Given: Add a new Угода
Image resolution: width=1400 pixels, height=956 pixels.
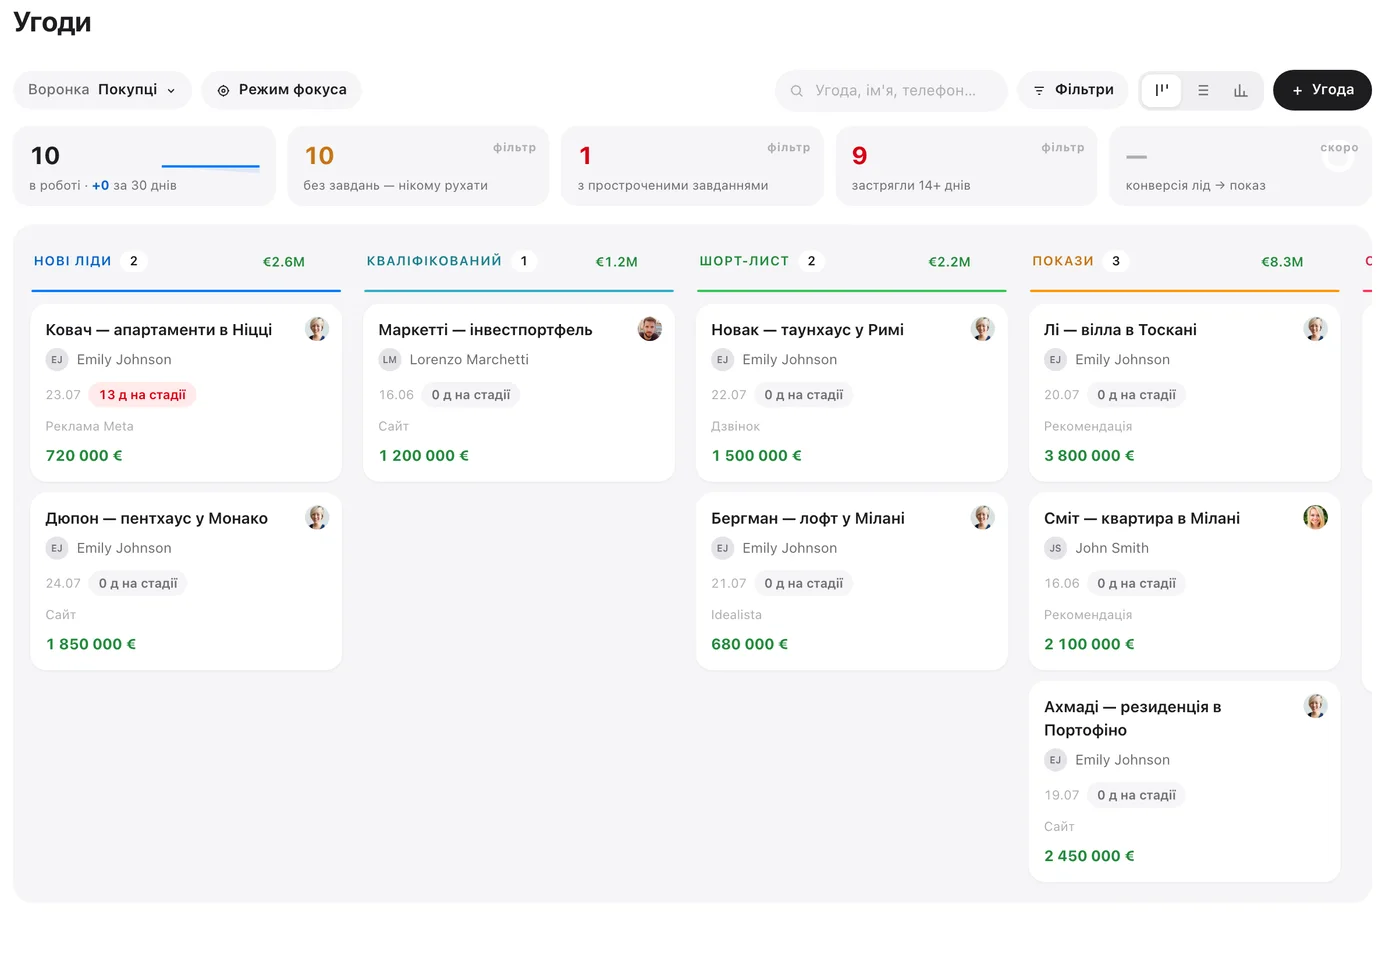Looking at the screenshot, I should click(x=1322, y=90).
